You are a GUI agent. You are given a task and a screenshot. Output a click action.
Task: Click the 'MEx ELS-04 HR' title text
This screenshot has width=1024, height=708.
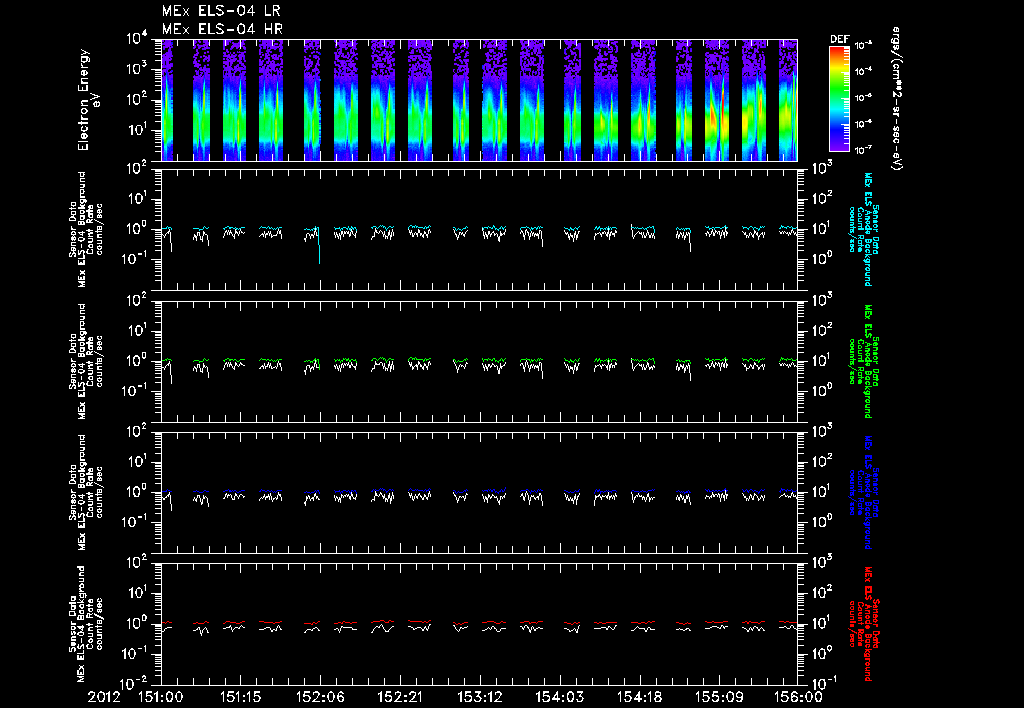(x=222, y=29)
